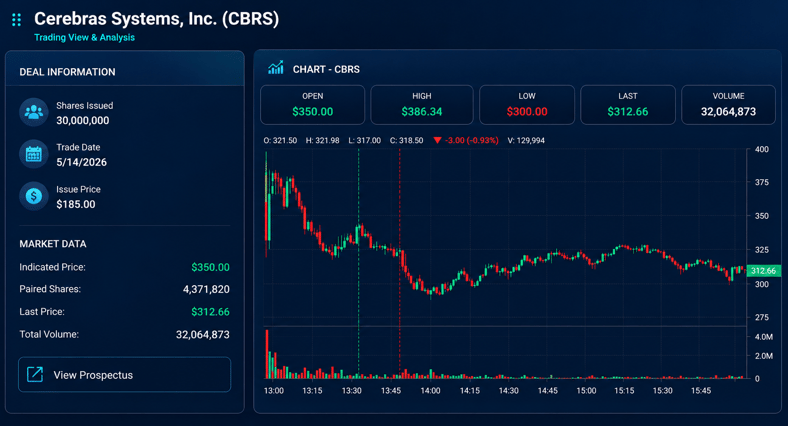Click the 350 price axis label

click(761, 216)
